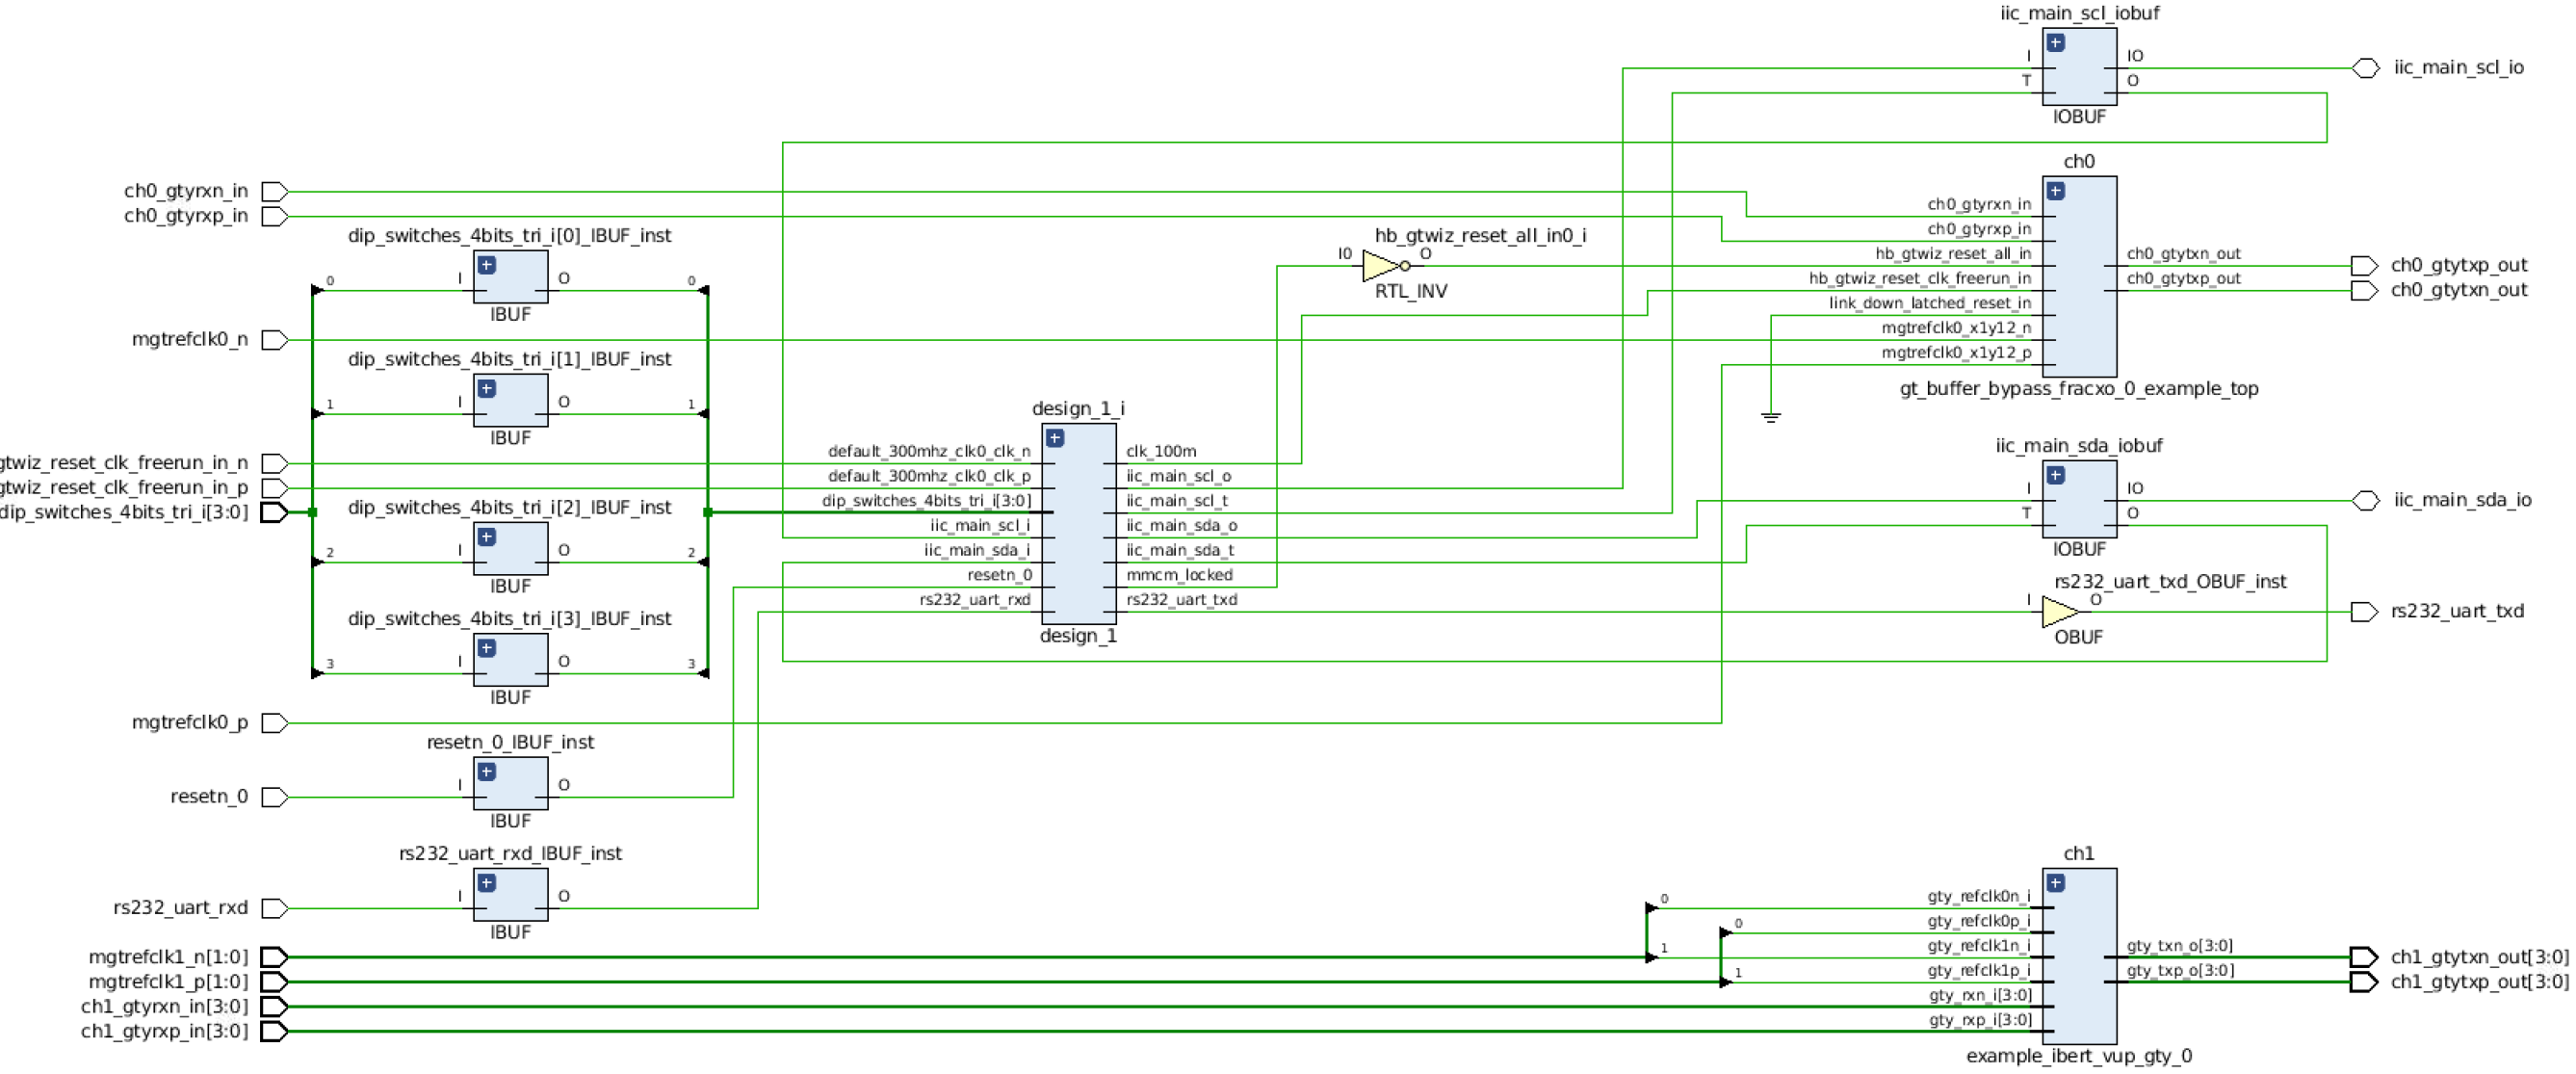Click the clk_100m pin on design_1_i
The width and height of the screenshot is (2576, 1074).
point(1161,452)
